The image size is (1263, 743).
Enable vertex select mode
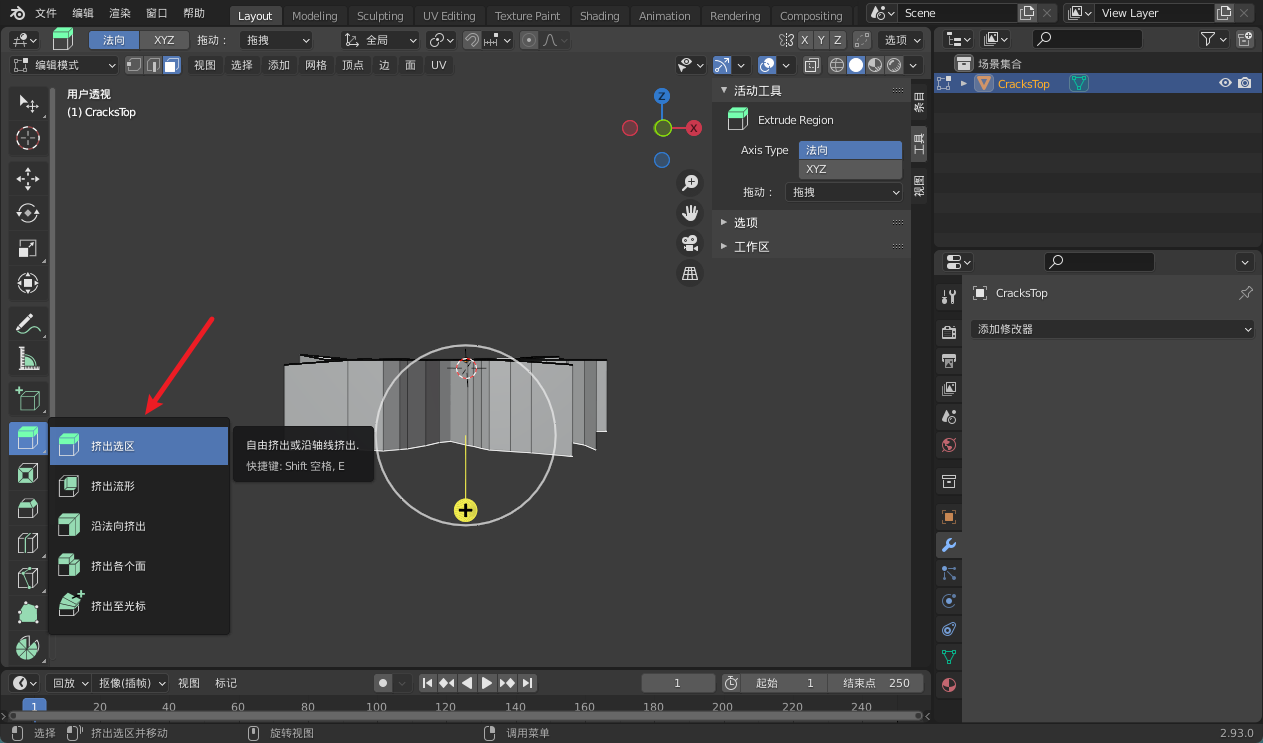point(133,65)
